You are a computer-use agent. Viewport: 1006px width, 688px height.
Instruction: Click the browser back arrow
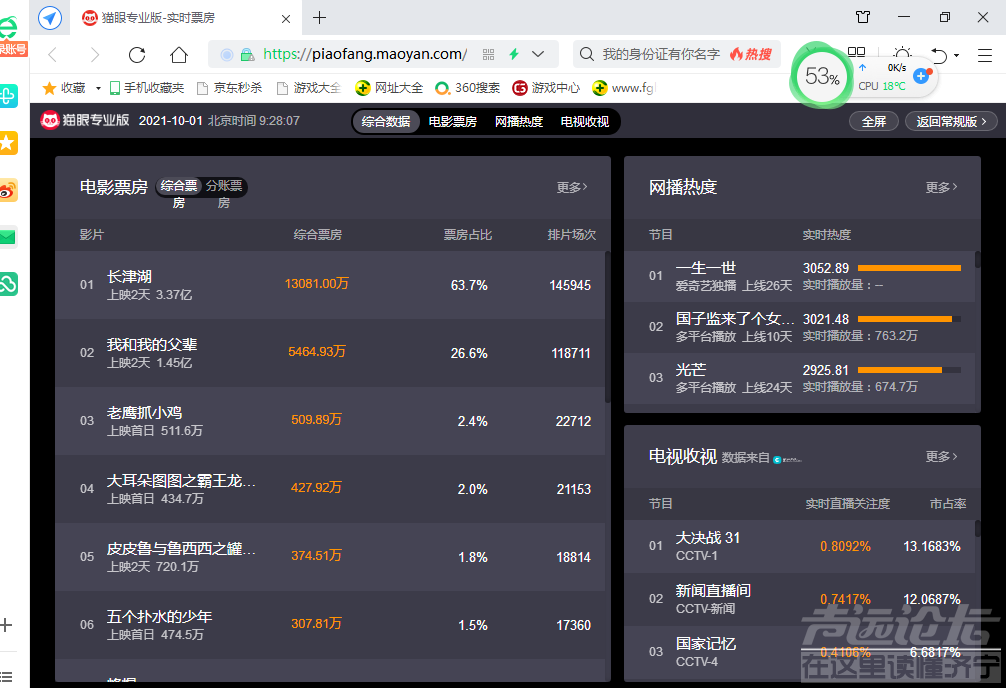[x=53, y=55]
